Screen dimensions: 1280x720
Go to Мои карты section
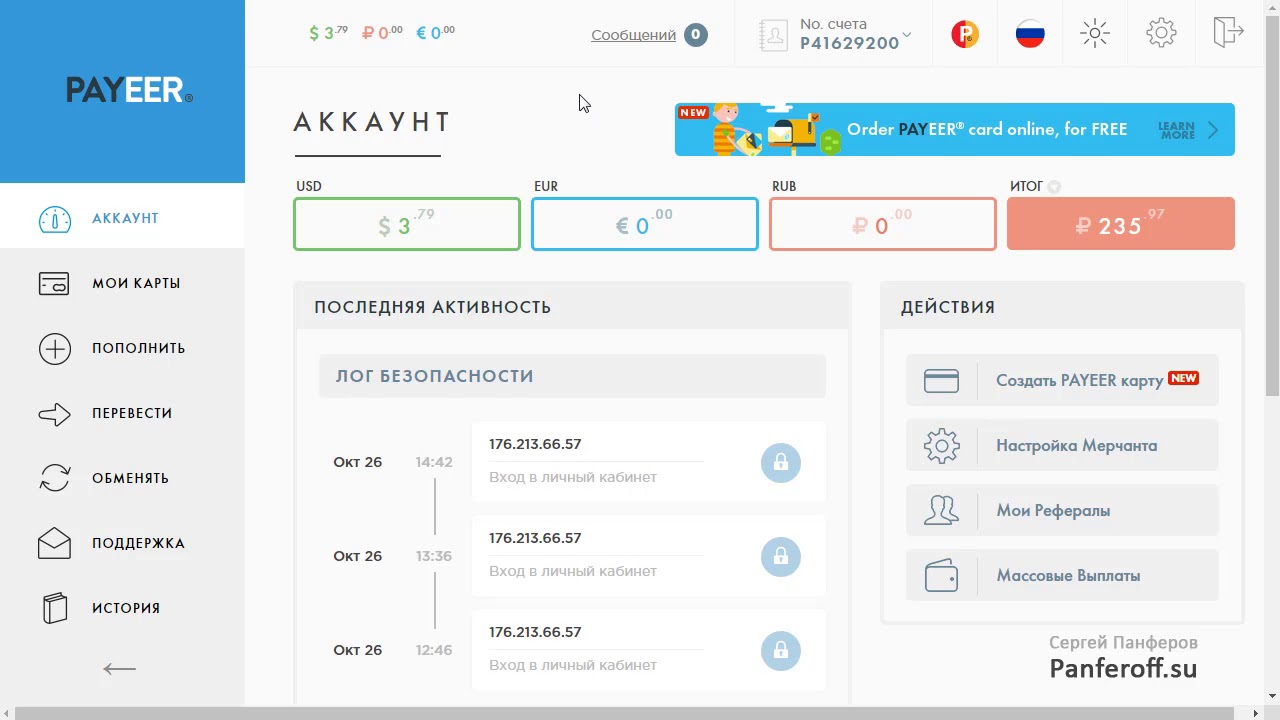tap(136, 284)
